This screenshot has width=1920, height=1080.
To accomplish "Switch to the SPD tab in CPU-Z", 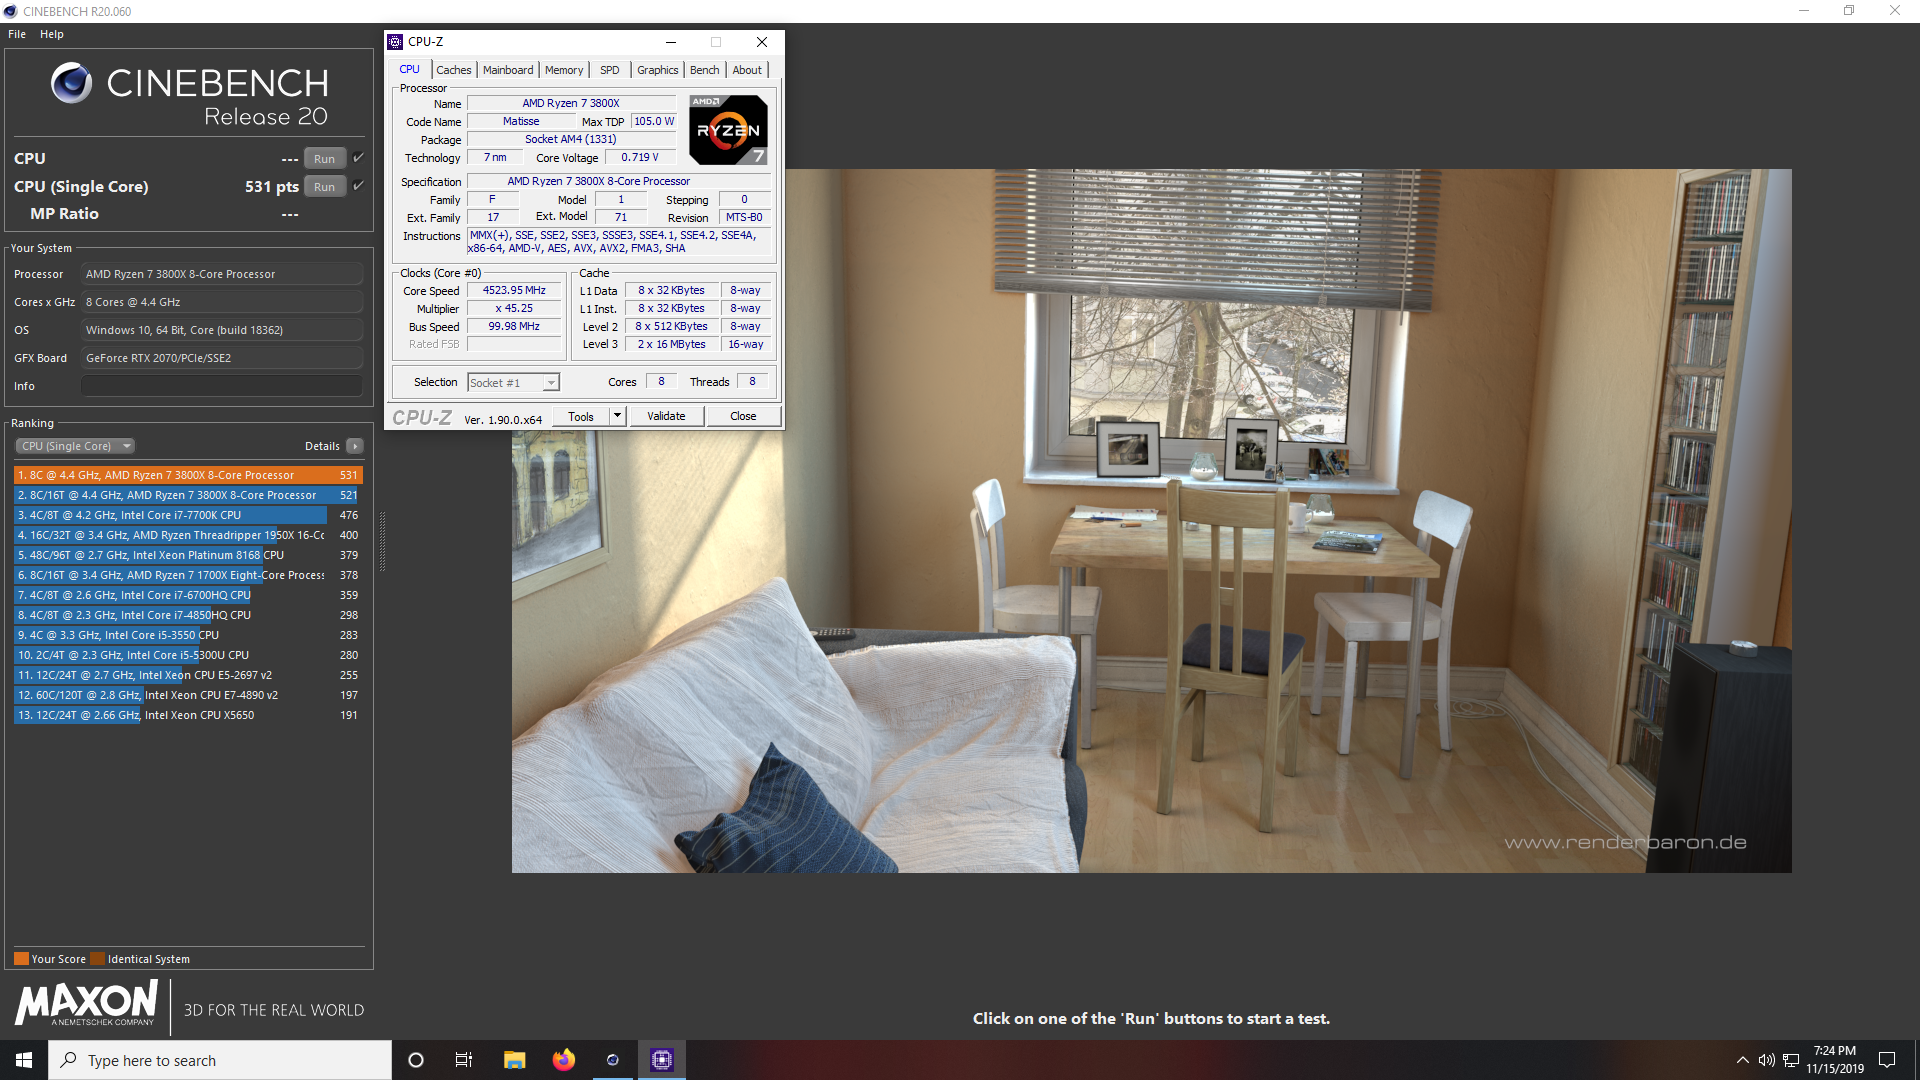I will [x=610, y=70].
